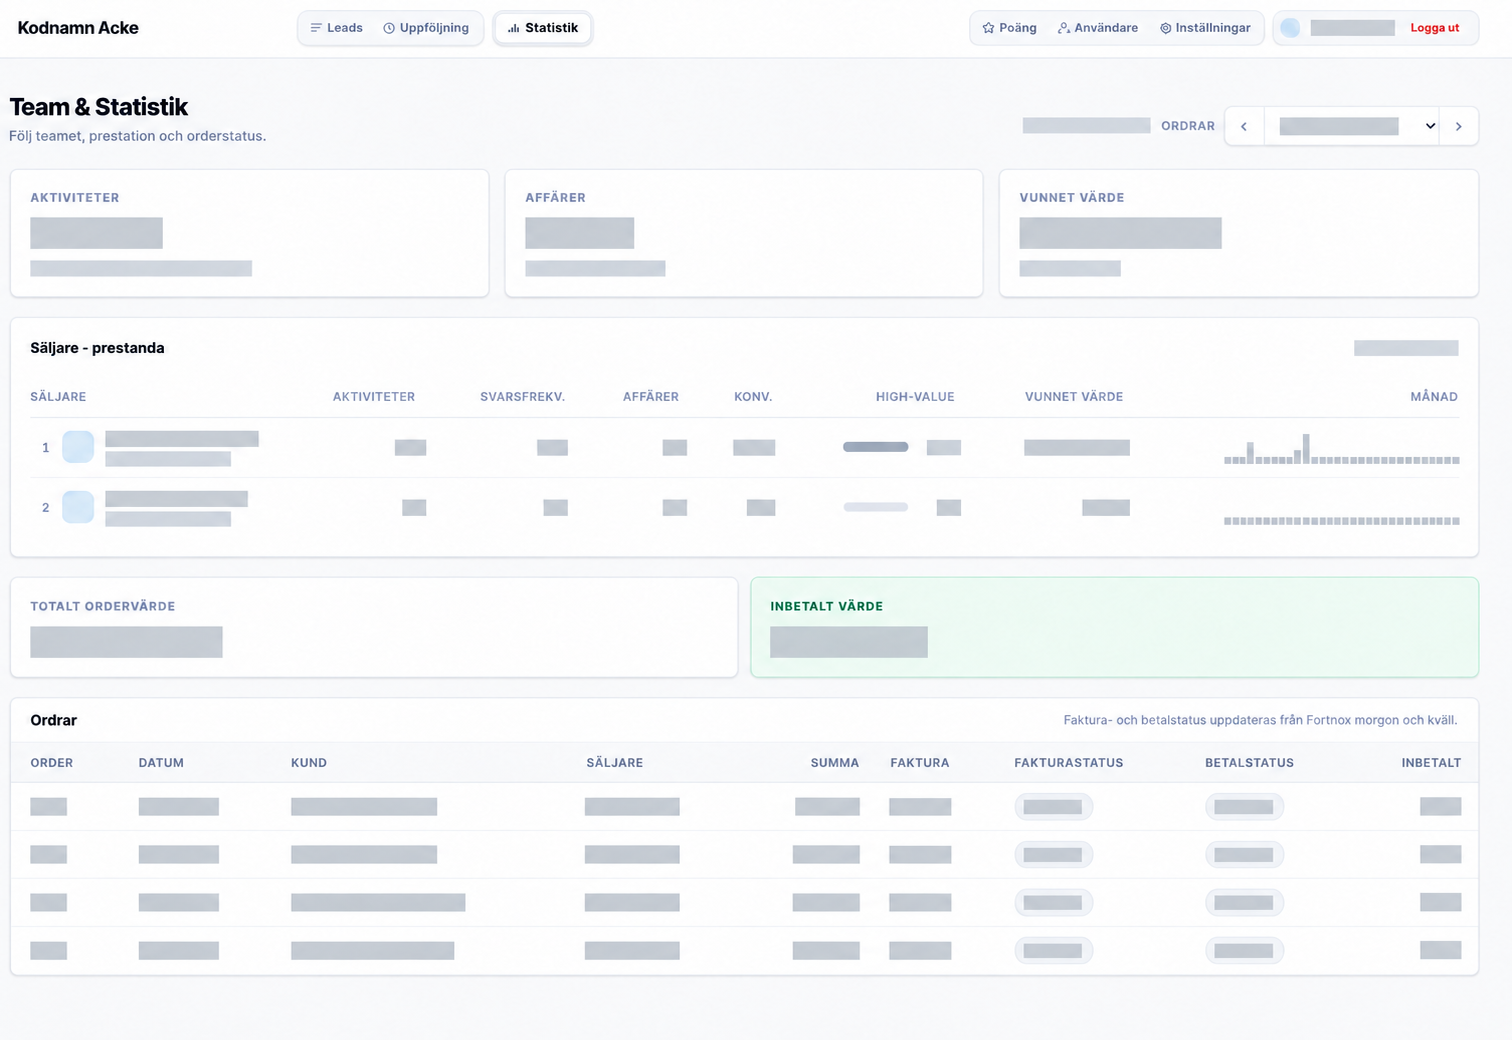
Task: Click the list icon beside Leads
Action: (x=316, y=28)
